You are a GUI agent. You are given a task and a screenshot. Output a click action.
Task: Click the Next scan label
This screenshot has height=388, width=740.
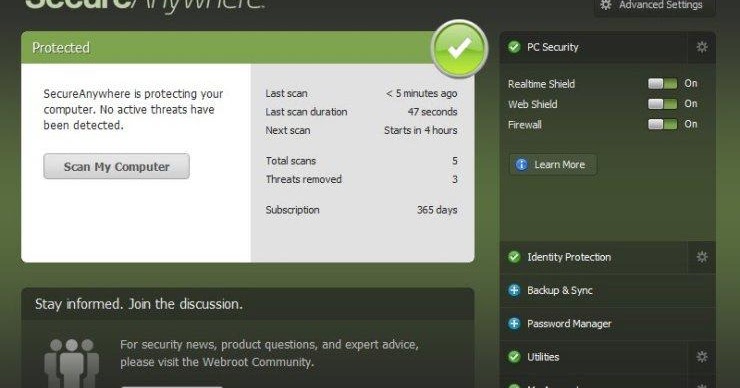pos(287,130)
